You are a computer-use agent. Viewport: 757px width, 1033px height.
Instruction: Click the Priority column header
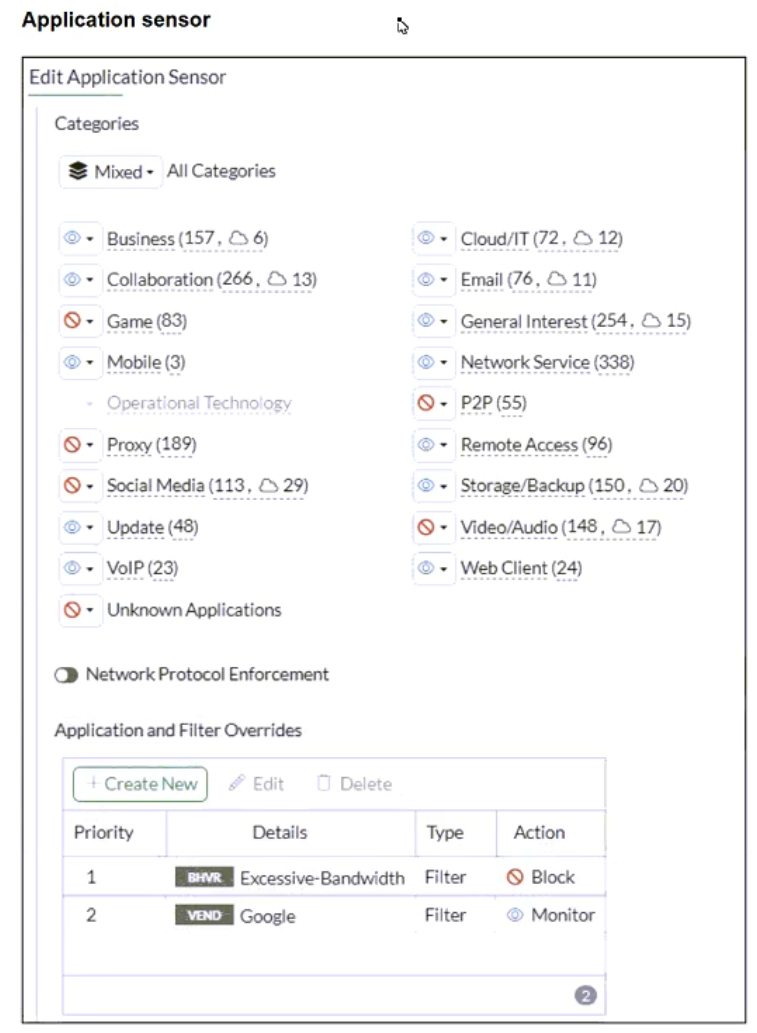coord(104,832)
